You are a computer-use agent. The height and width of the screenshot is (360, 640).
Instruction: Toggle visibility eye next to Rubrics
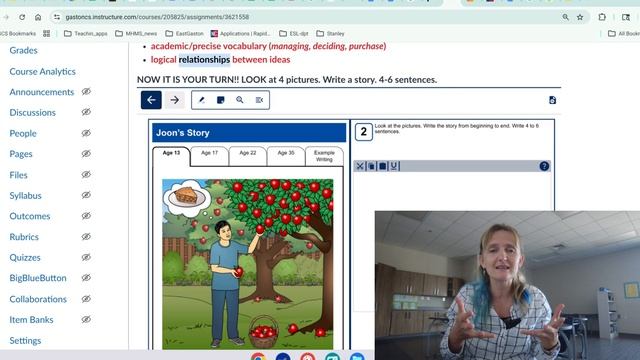coord(86,237)
